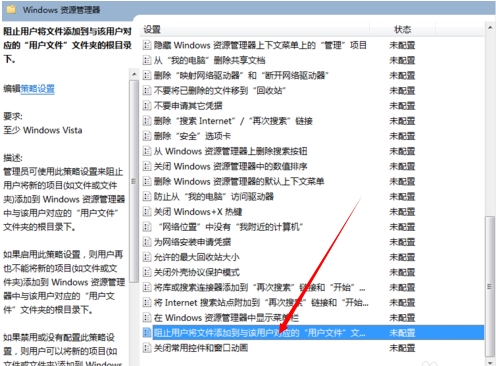
Task: Click policy icon for 删除默认上下文菜单 entry
Action: [x=147, y=181]
